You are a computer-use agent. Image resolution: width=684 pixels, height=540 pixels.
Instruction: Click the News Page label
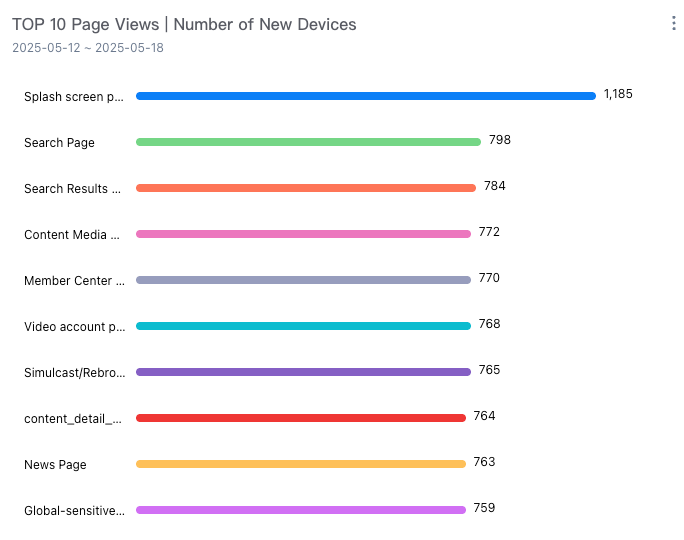55,465
